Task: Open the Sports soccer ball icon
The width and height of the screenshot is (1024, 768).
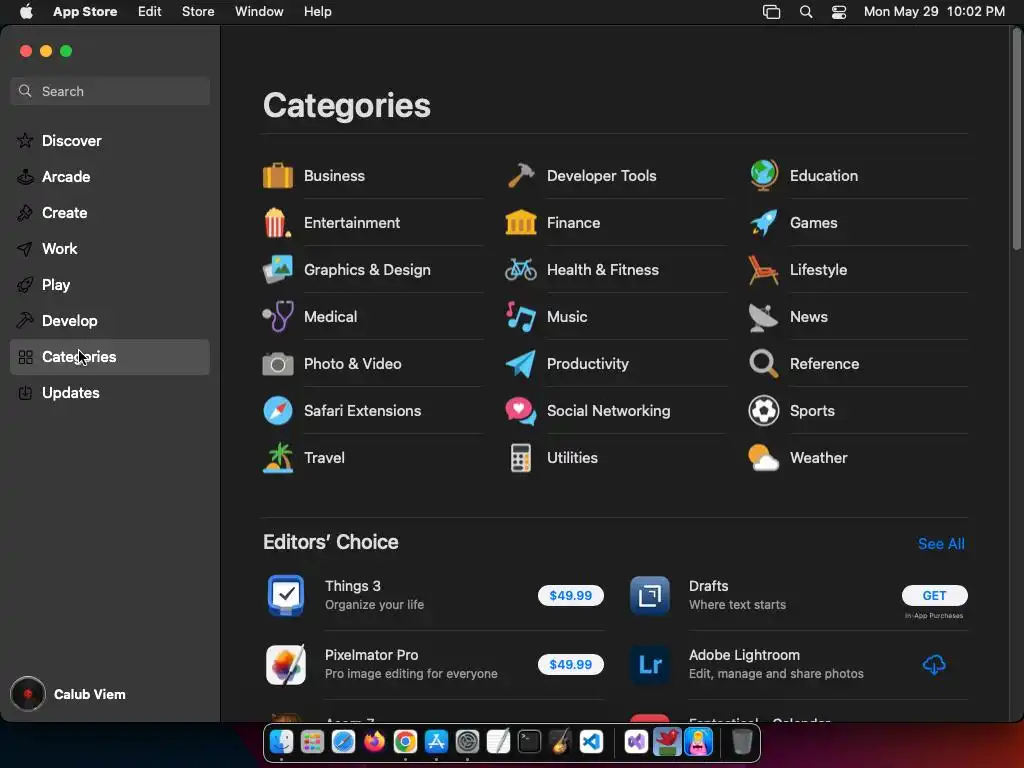Action: [763, 411]
